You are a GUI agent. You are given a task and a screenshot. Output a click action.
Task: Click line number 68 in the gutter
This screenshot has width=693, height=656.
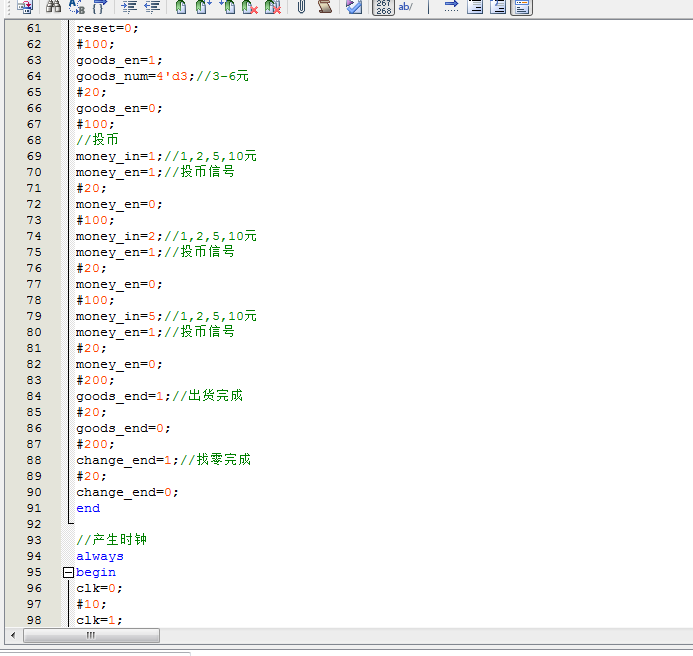tap(34, 140)
